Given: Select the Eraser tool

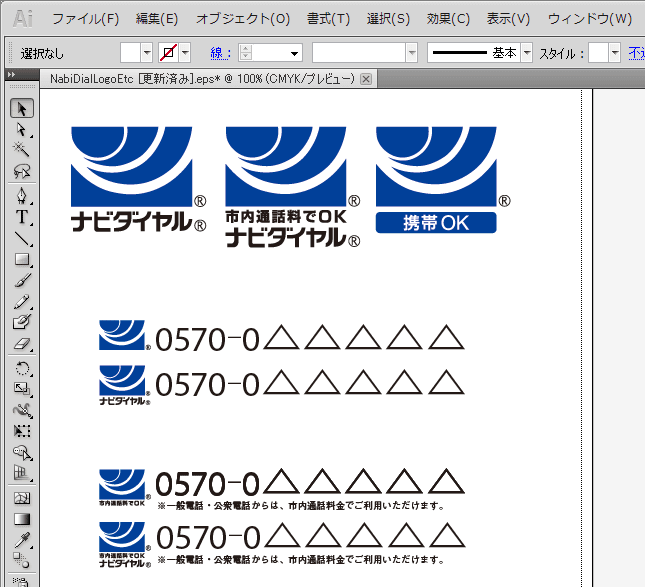Looking at the screenshot, I should tap(22, 343).
